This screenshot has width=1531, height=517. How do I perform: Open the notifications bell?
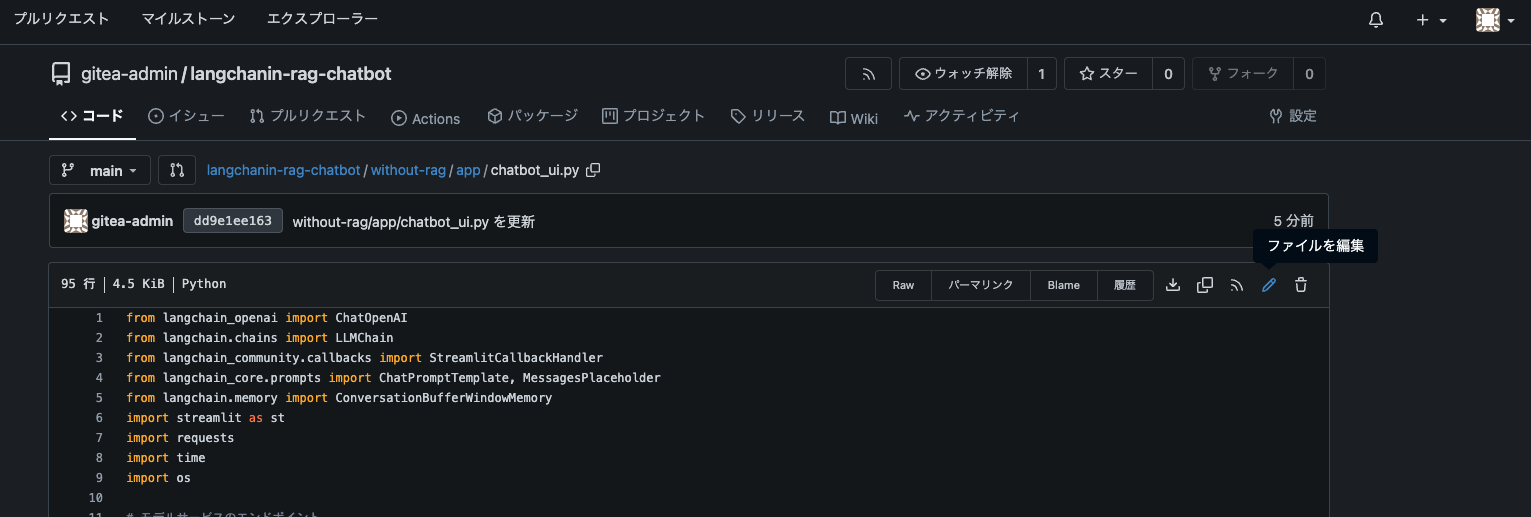click(1376, 20)
